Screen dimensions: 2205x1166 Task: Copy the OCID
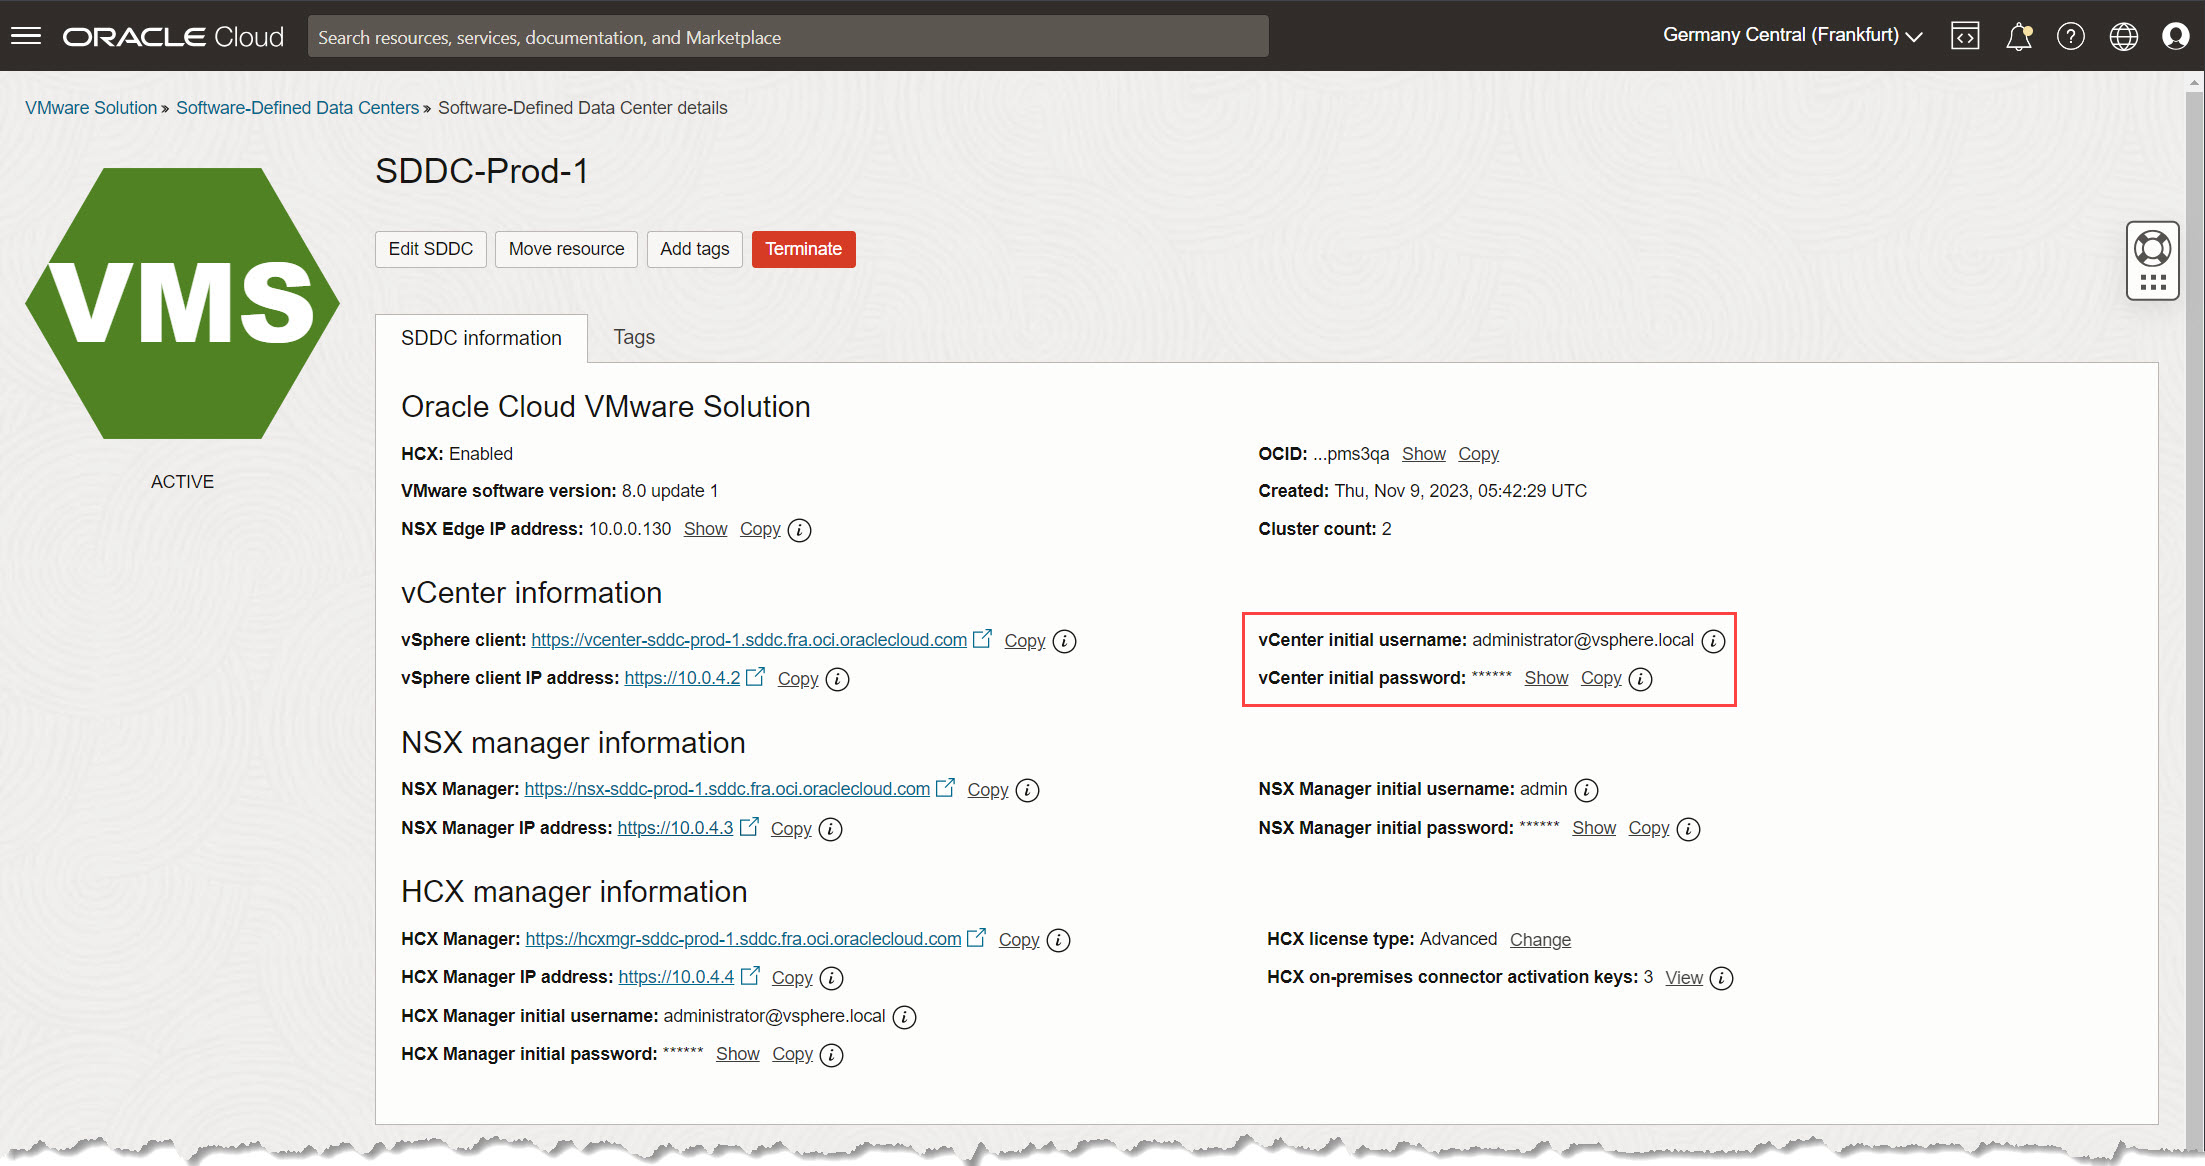pyautogui.click(x=1478, y=454)
